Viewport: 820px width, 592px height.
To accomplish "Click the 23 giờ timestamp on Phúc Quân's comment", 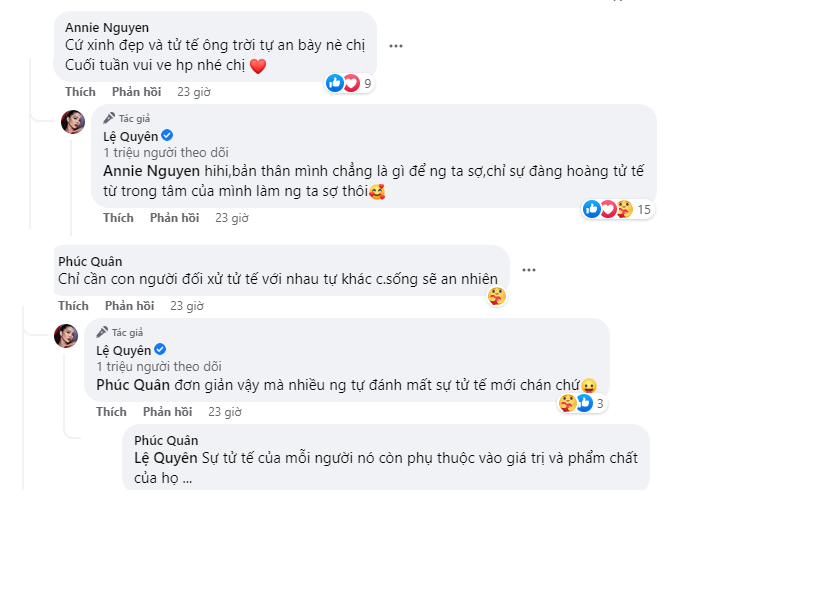I will click(x=188, y=306).
